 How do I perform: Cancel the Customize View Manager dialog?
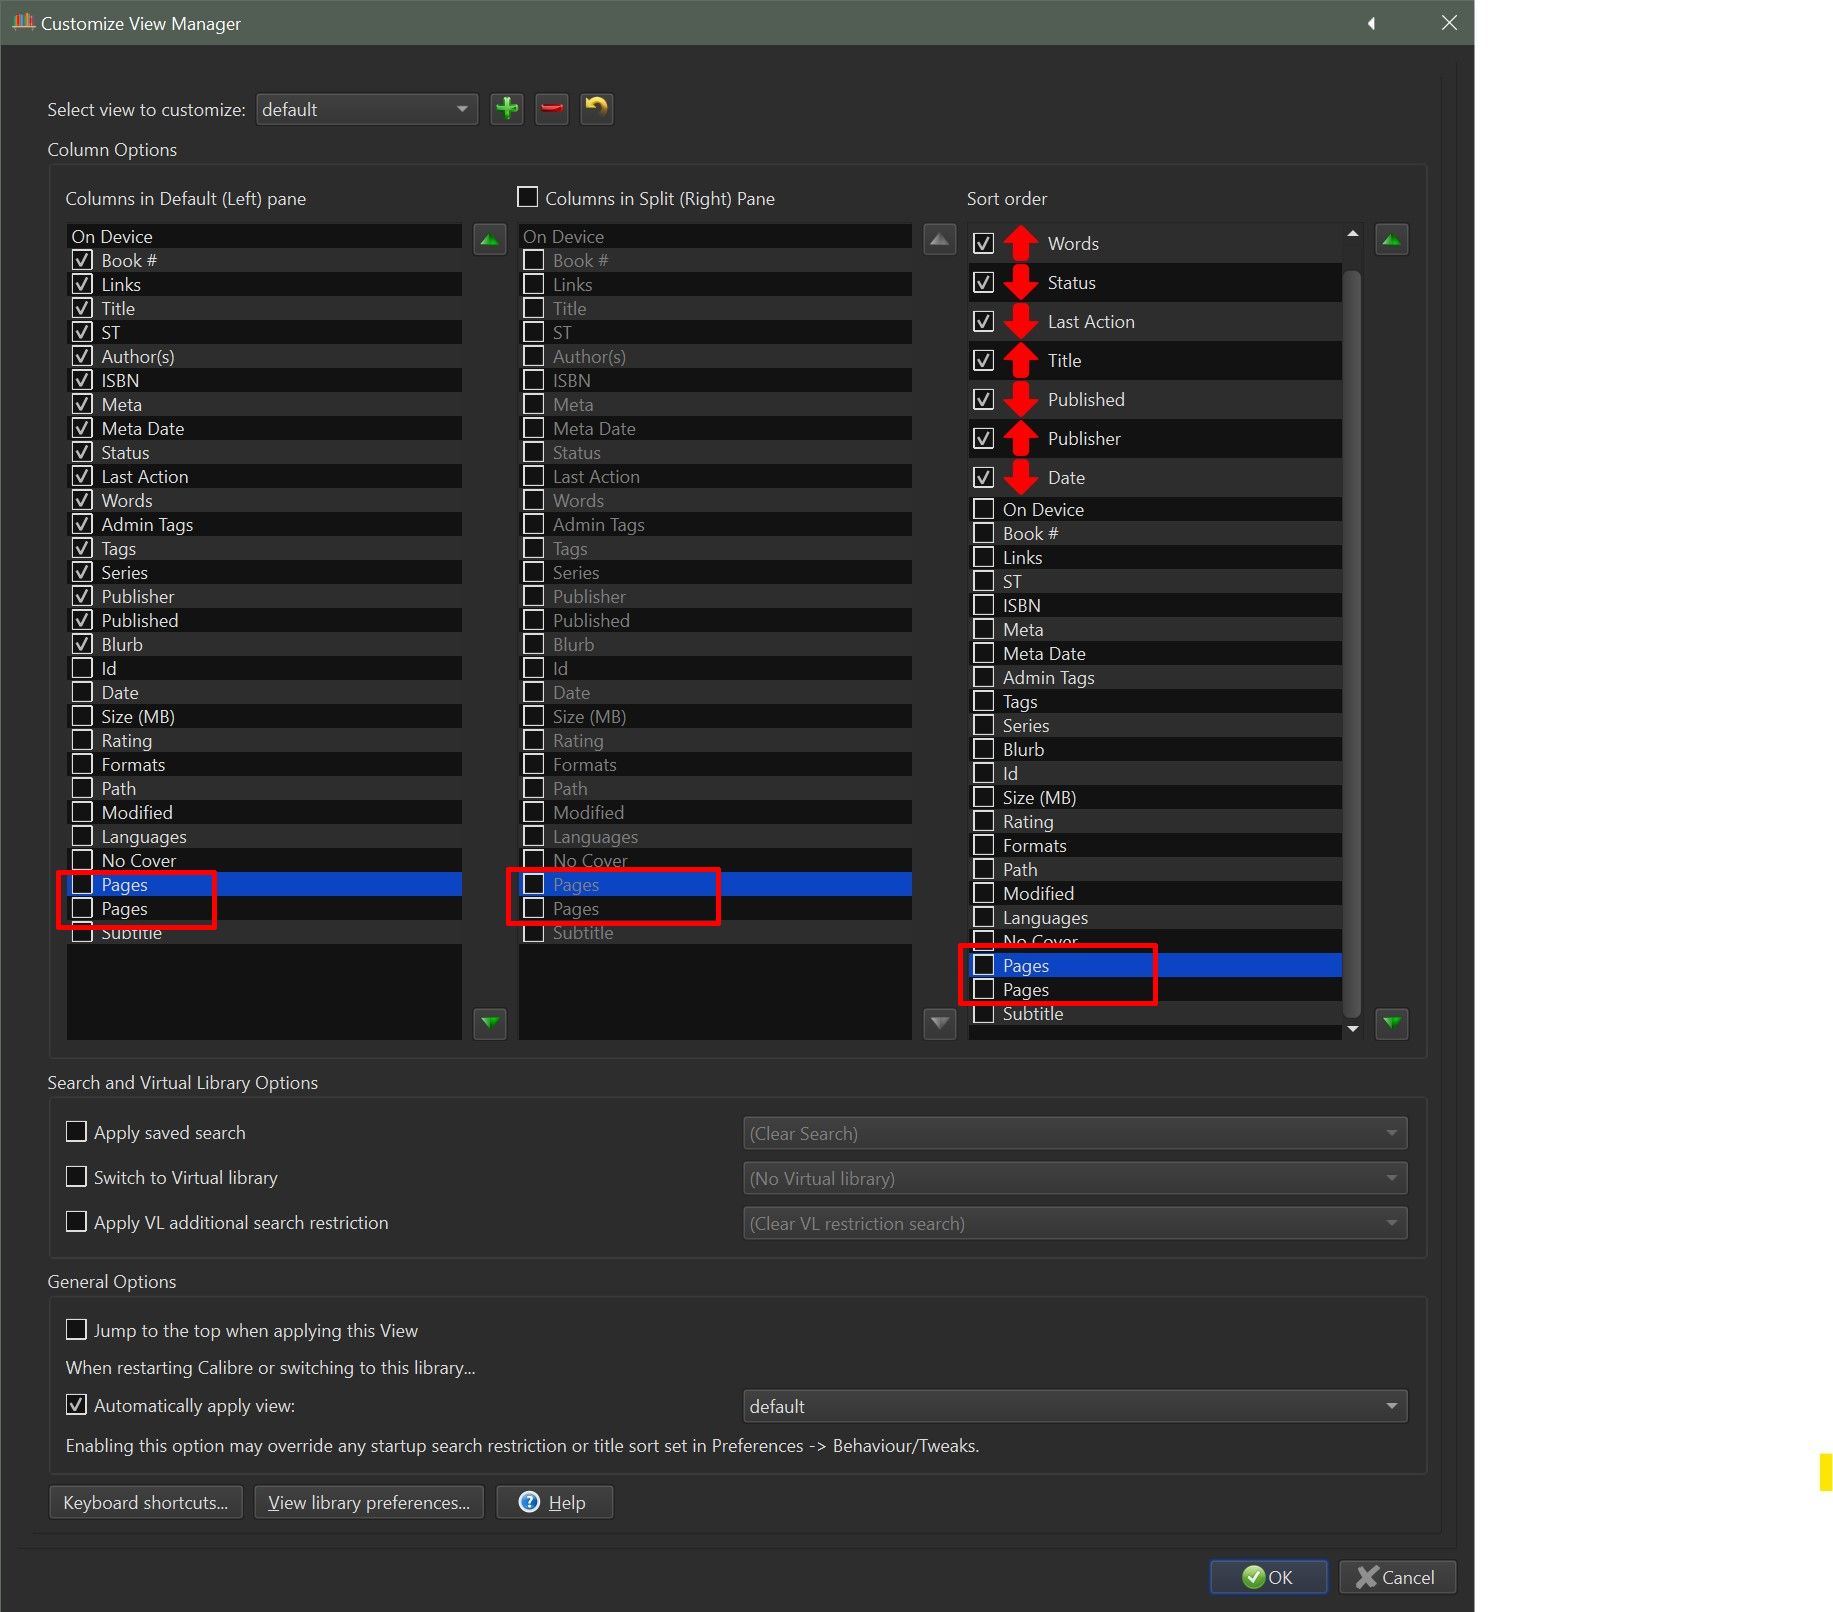[x=1397, y=1577]
